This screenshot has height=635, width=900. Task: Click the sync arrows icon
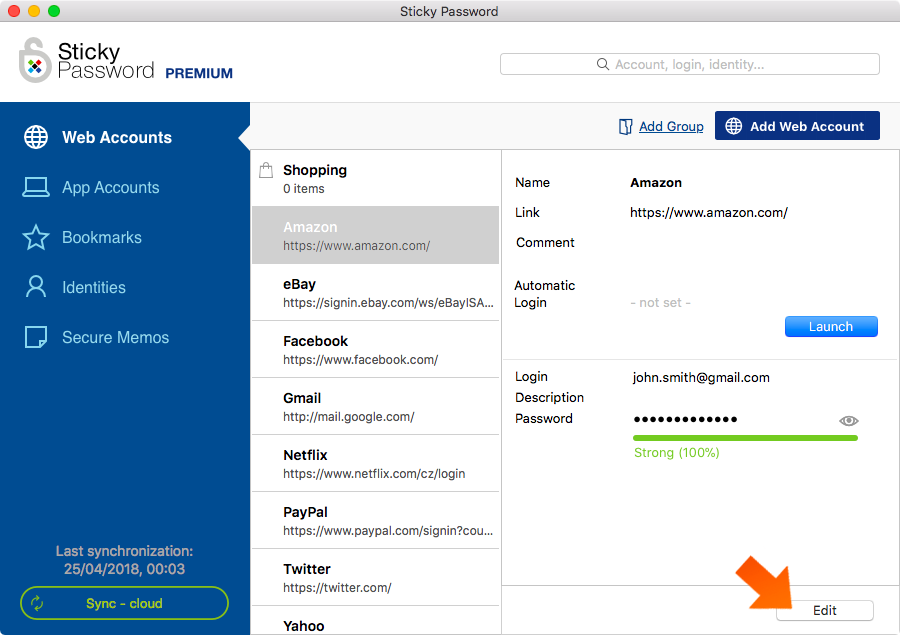pyautogui.click(x=37, y=603)
